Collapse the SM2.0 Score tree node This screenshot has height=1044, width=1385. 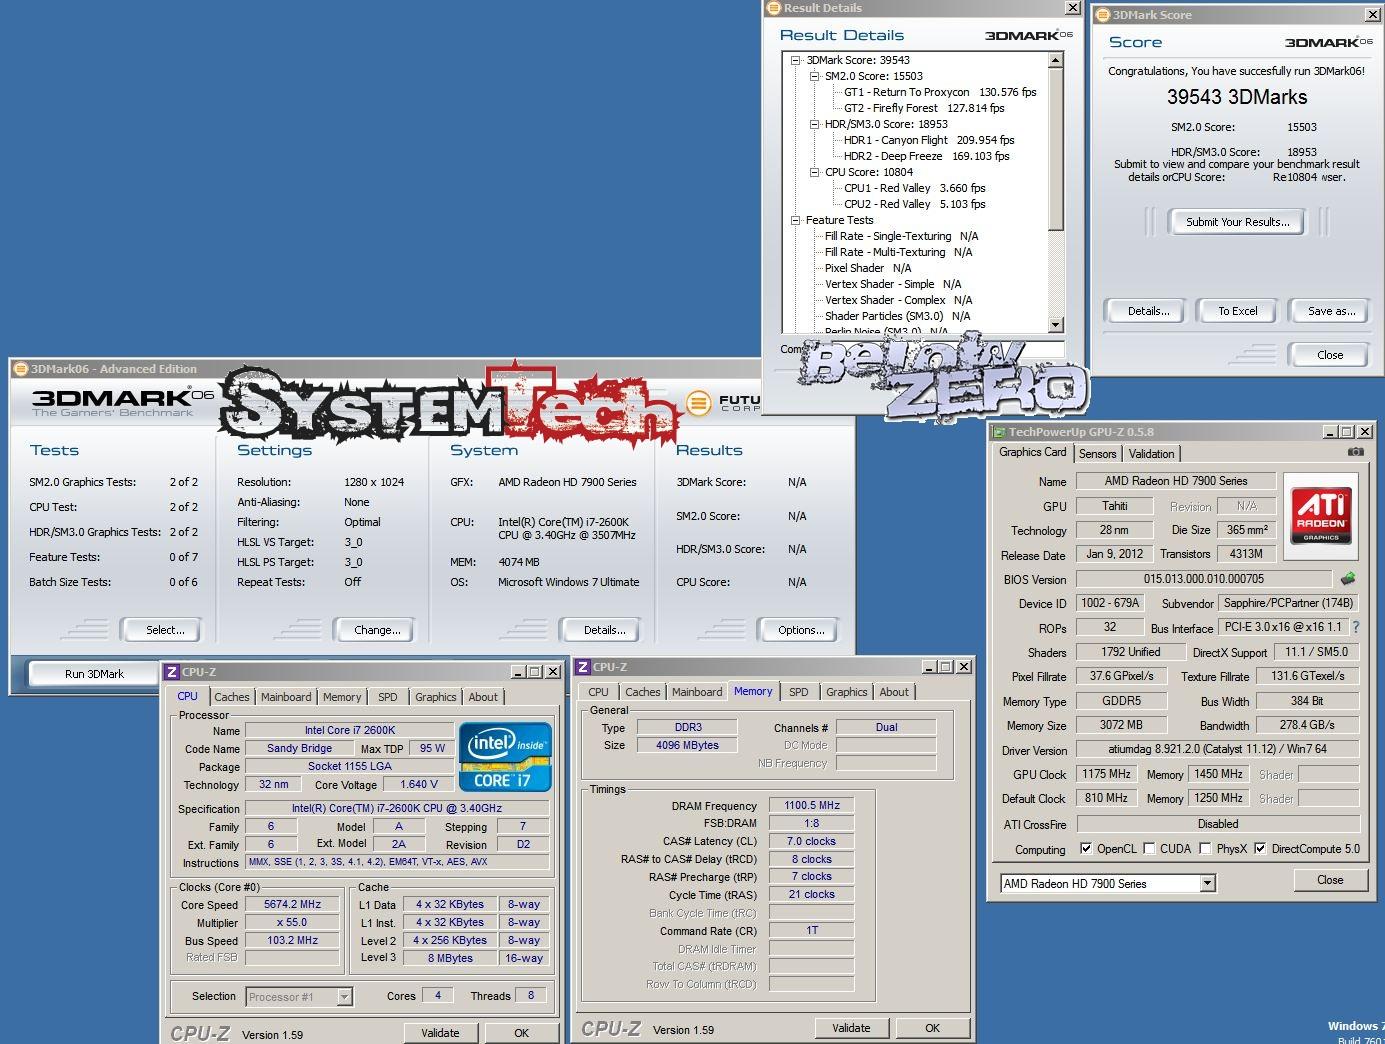point(815,76)
